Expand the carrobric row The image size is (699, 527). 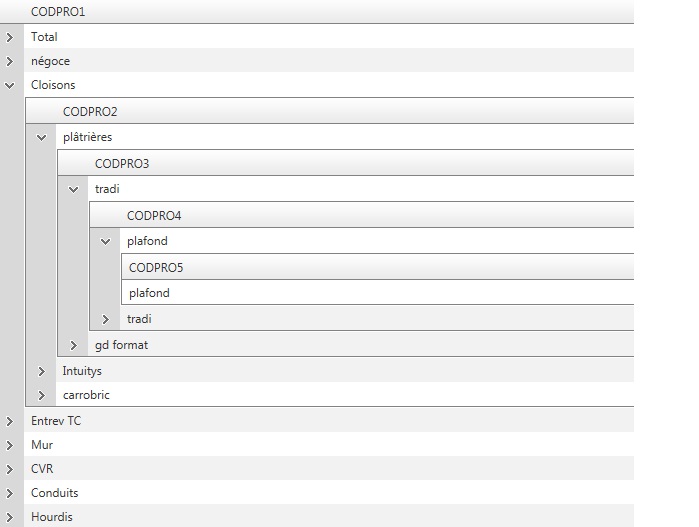[42, 395]
